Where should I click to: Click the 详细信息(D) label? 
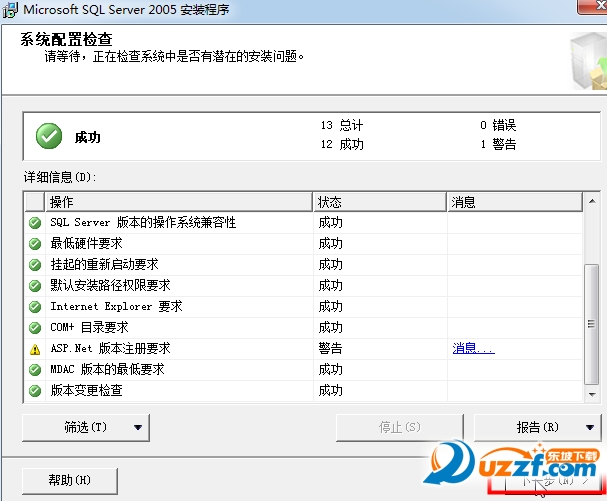(60, 177)
